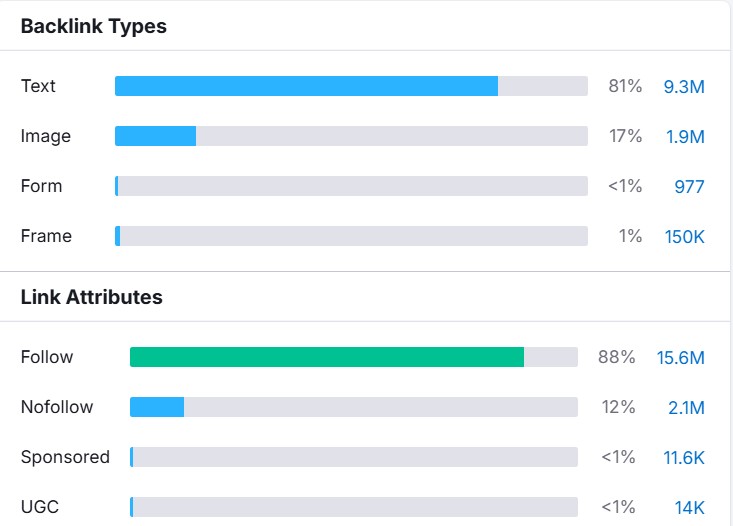Click the 88% Follow percentage value
Viewport: 733px width, 526px height.
[x=617, y=357]
